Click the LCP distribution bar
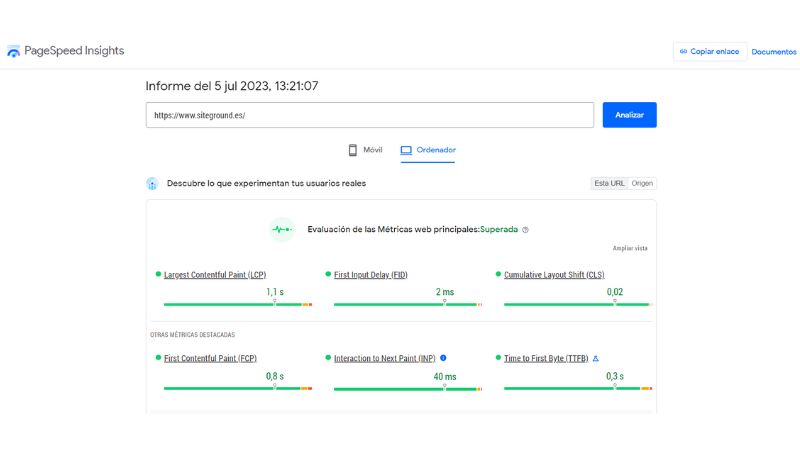800x450 pixels. 238,305
